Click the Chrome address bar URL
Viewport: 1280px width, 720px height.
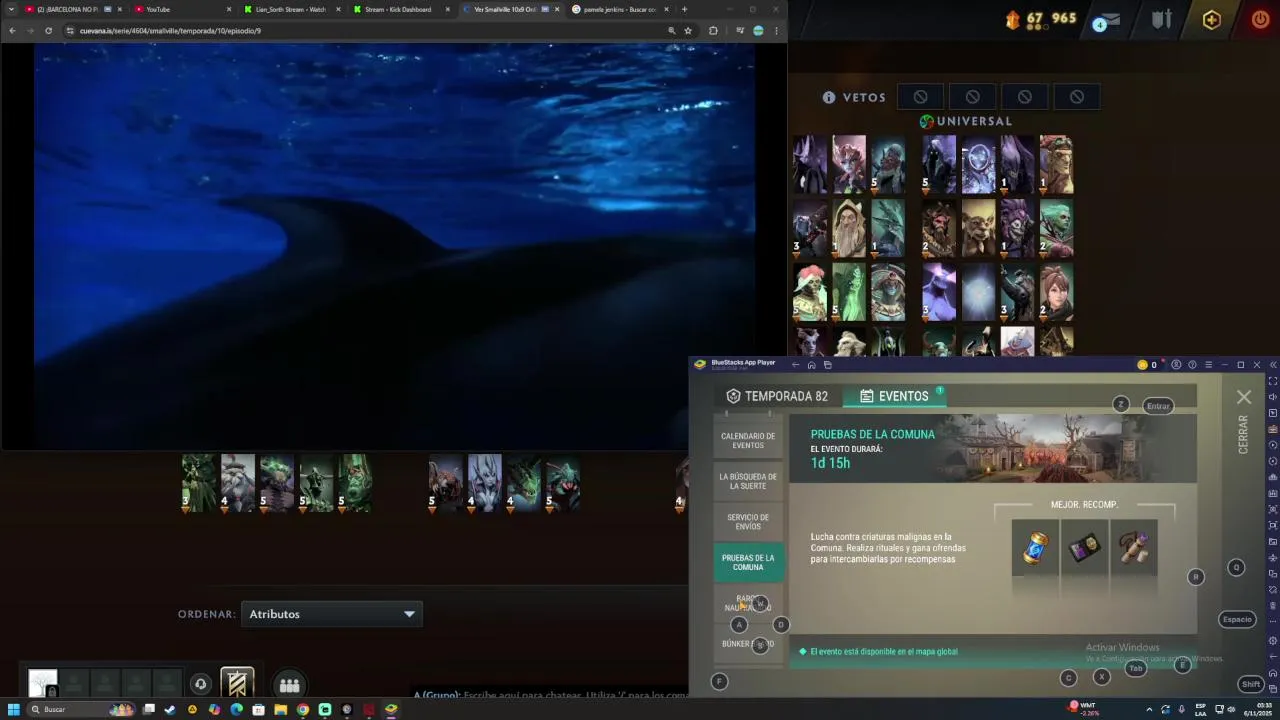(170, 31)
